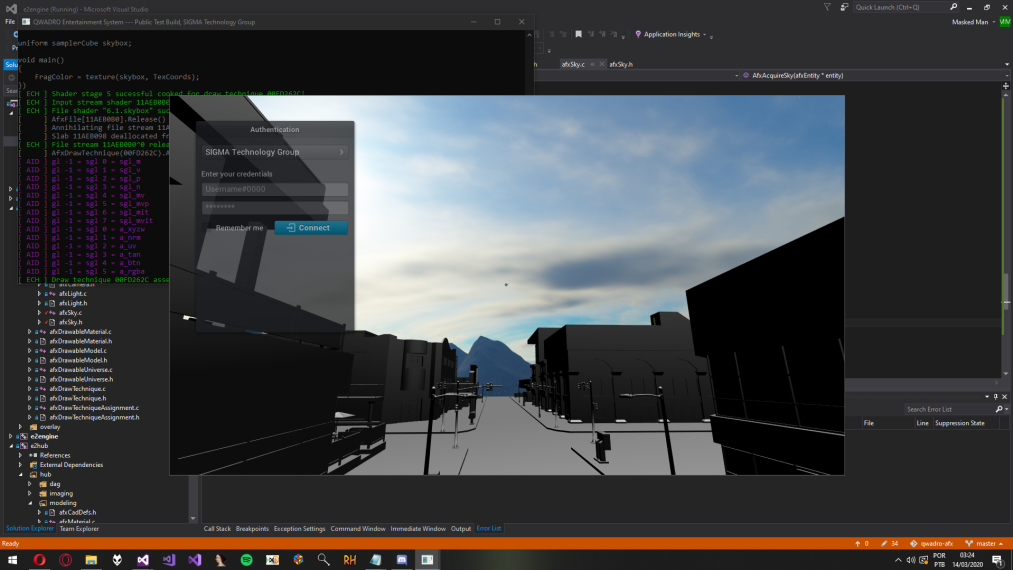The height and width of the screenshot is (570, 1013).
Task: Click the notifications filter funnel icon
Action: pos(827,7)
